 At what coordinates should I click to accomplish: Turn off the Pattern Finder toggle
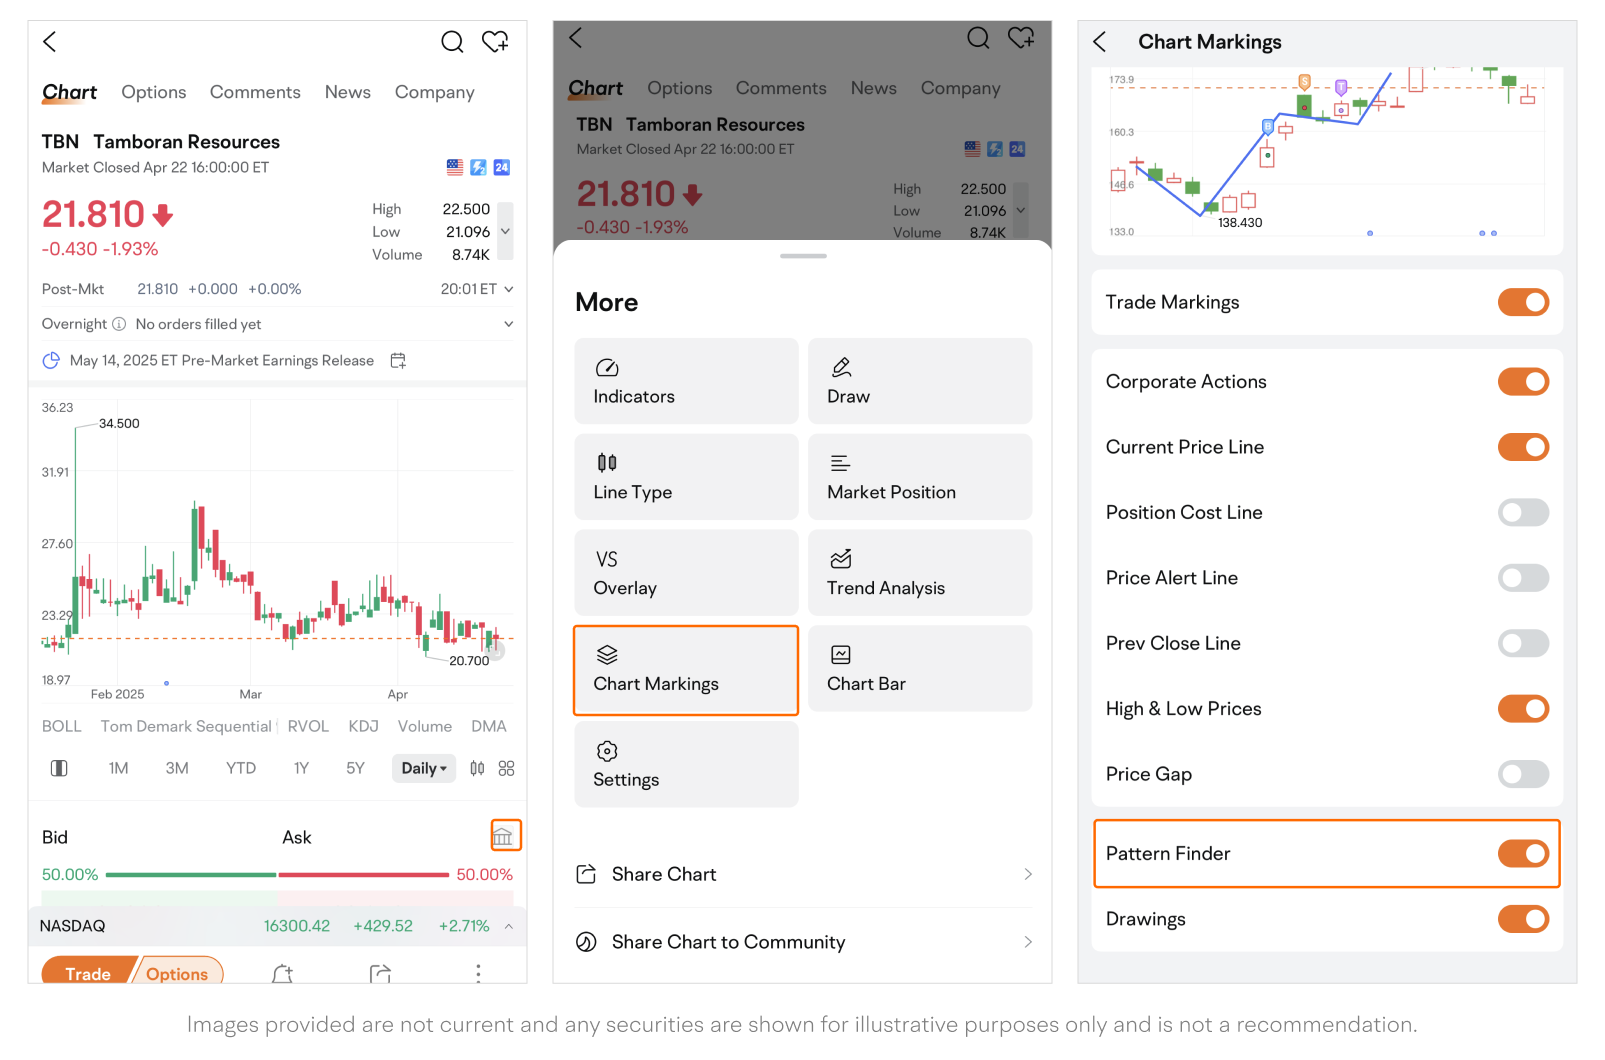coord(1522,854)
